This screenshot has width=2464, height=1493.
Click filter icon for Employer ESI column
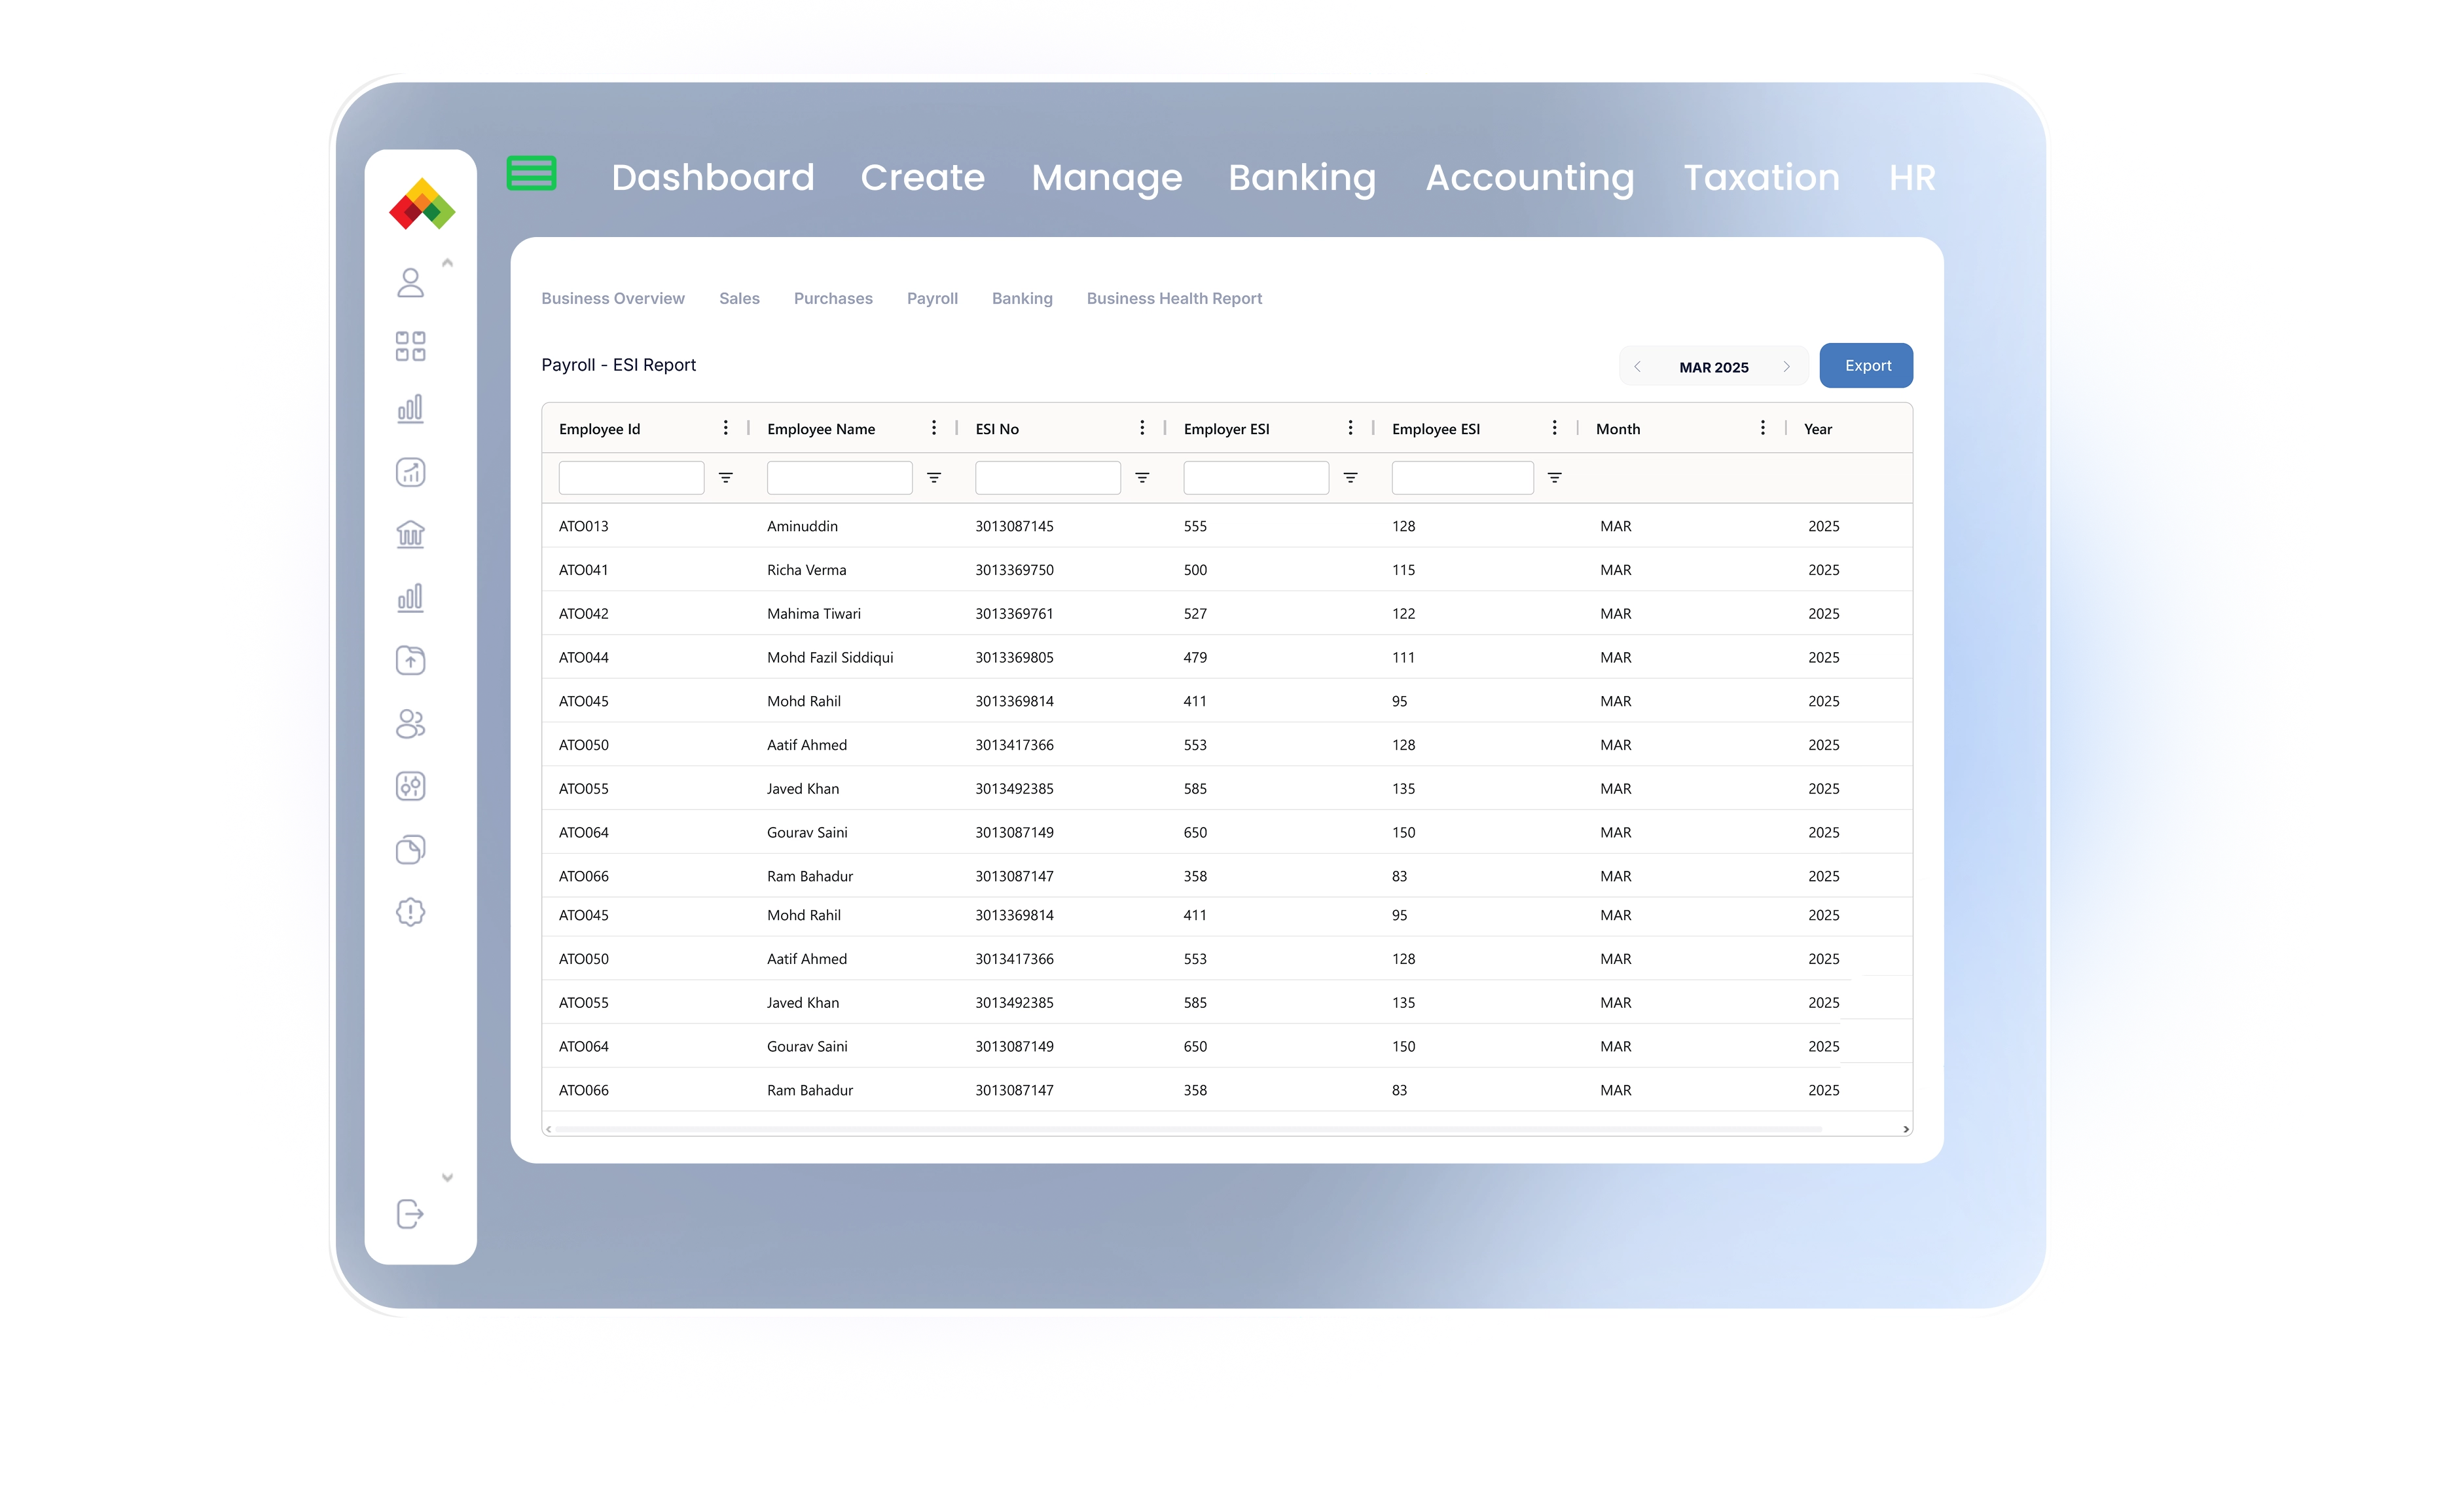(x=1350, y=478)
